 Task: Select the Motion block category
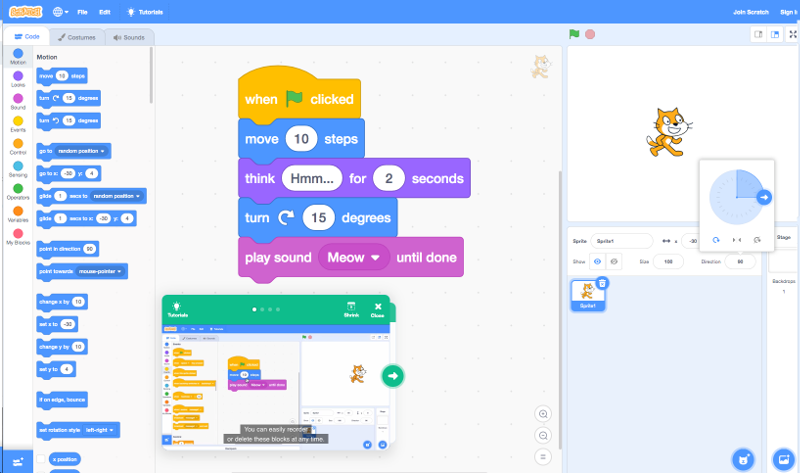pyautogui.click(x=18, y=56)
